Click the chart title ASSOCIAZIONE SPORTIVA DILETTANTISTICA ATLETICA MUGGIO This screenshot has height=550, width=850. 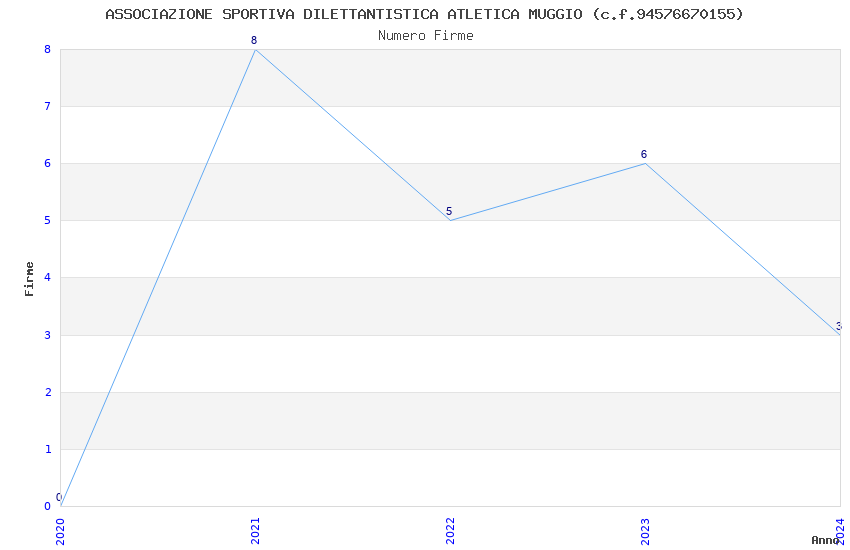[x=424, y=14]
